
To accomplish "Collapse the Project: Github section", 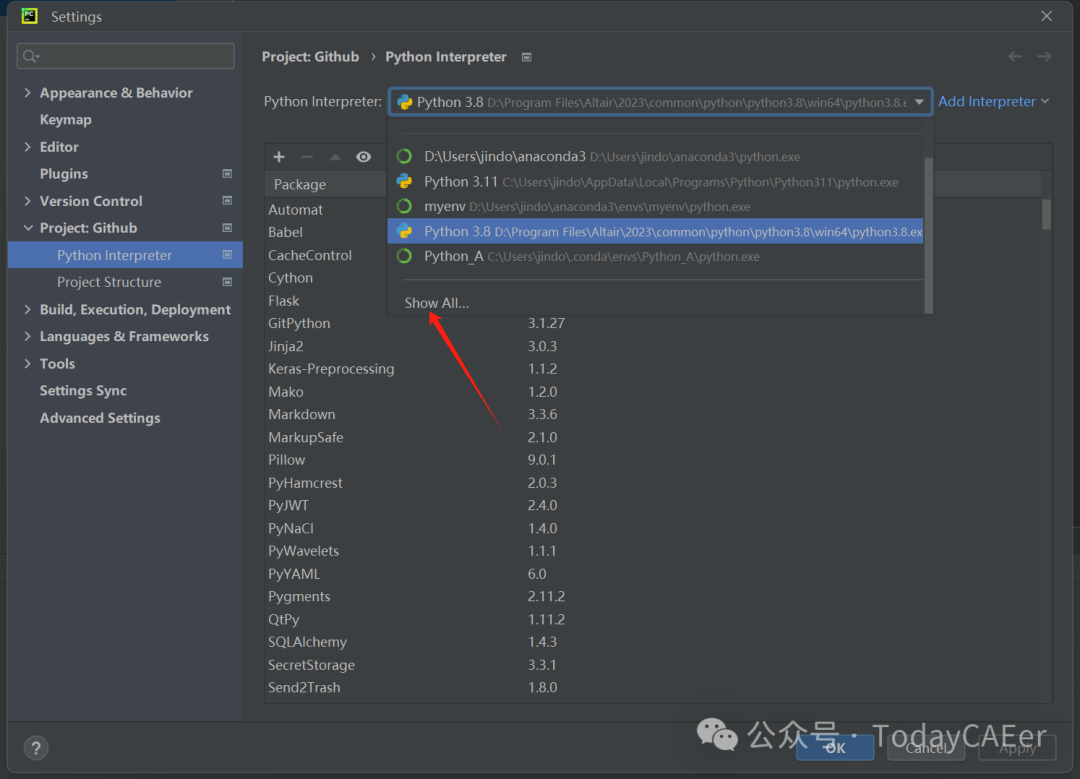I will coord(28,228).
